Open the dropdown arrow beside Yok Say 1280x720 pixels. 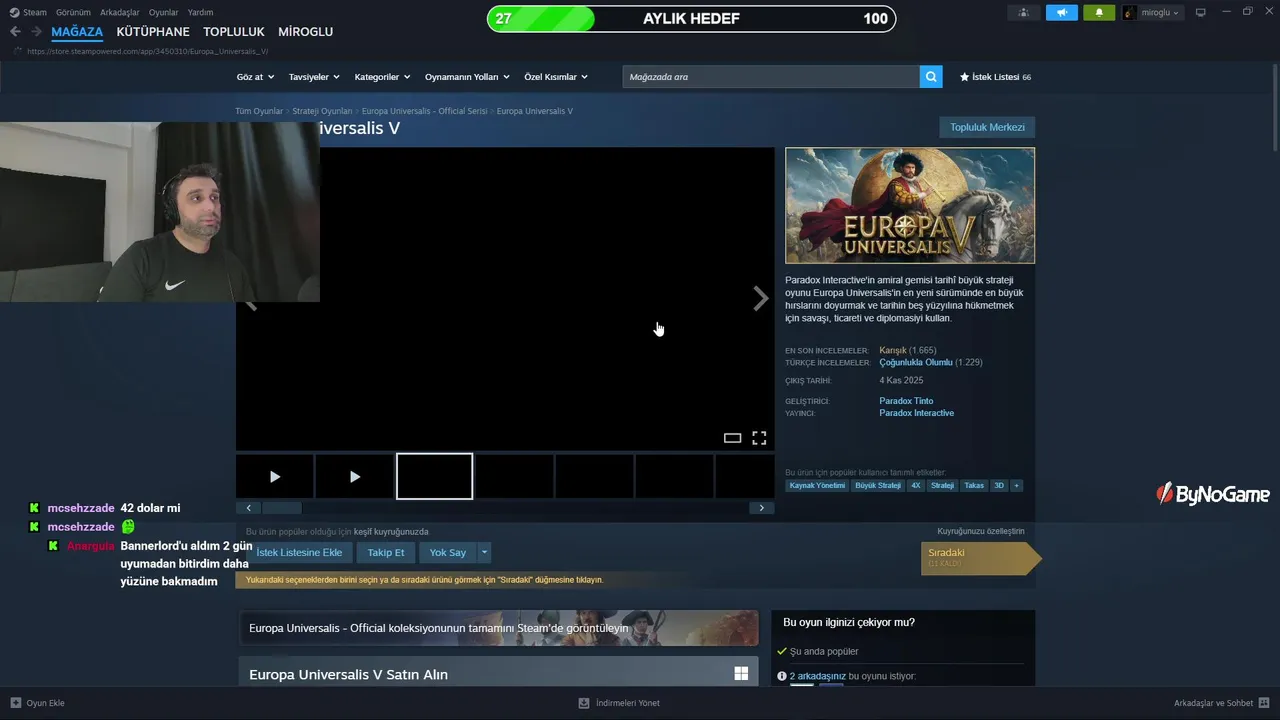(485, 552)
